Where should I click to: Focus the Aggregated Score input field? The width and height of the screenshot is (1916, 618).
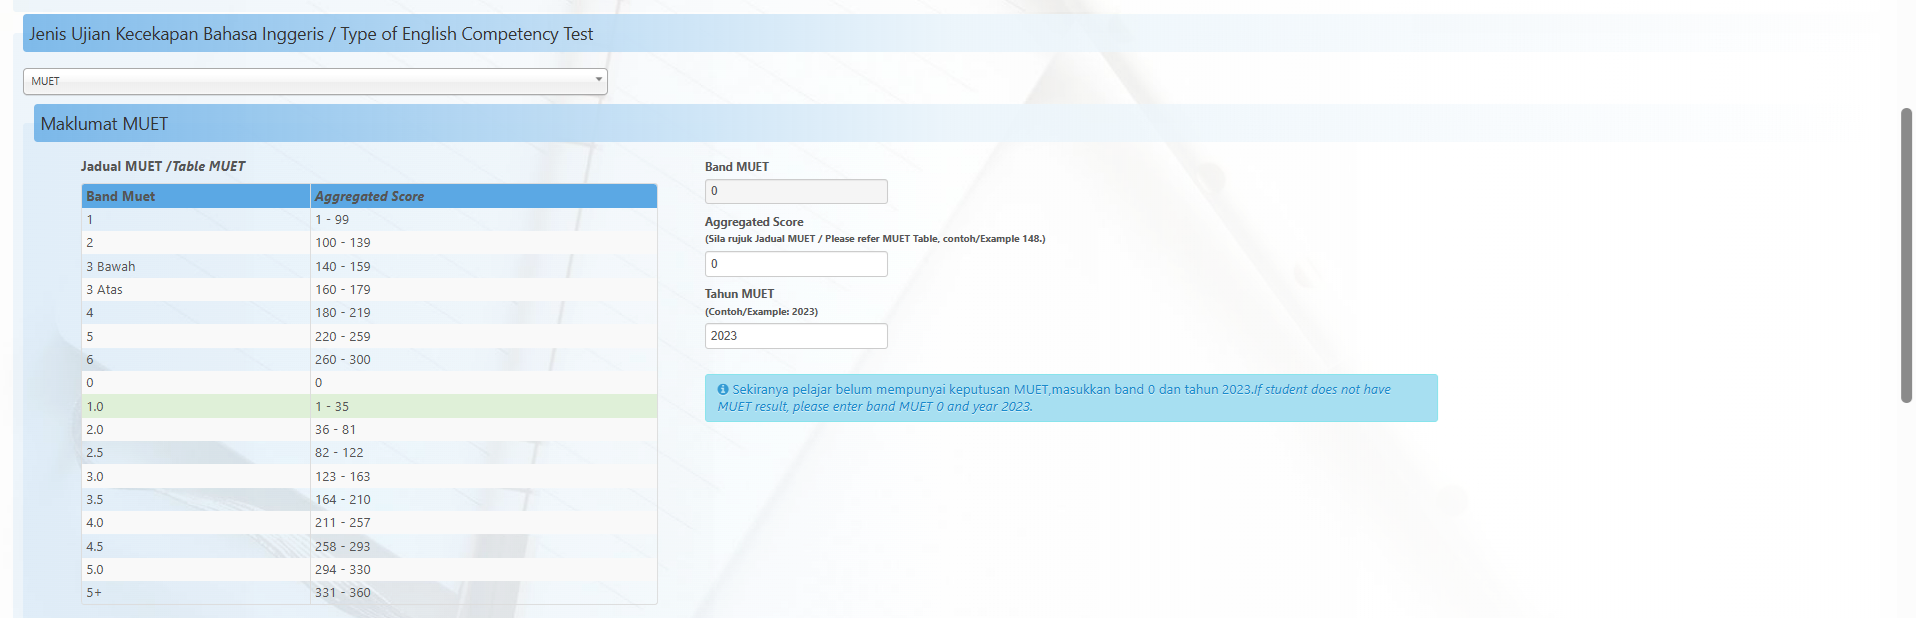(x=796, y=264)
